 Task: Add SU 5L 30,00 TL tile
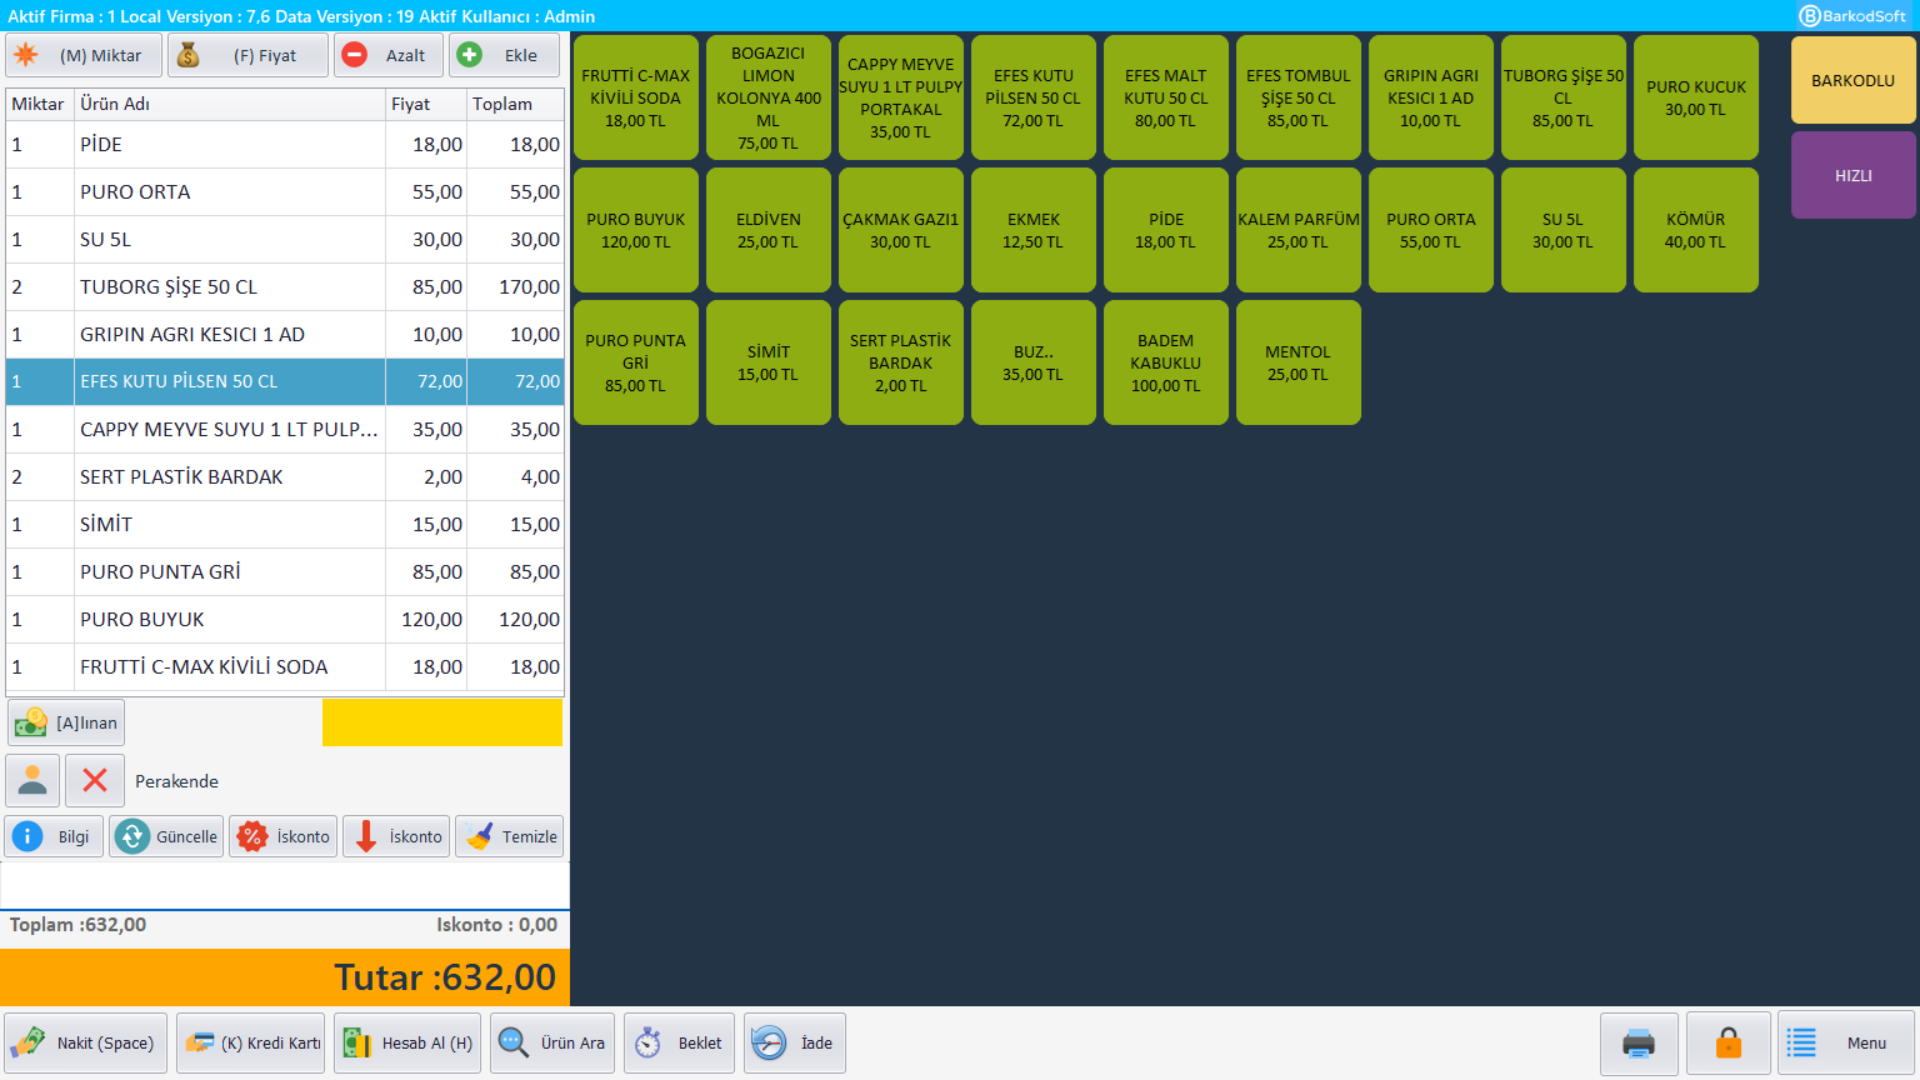pos(1563,230)
